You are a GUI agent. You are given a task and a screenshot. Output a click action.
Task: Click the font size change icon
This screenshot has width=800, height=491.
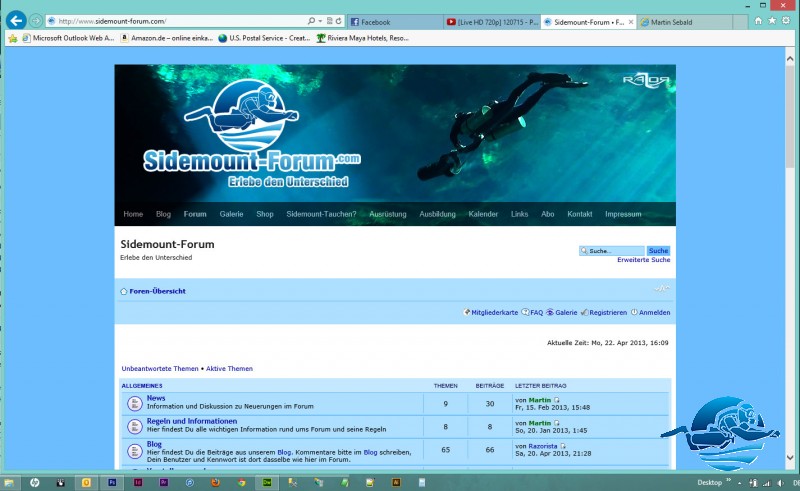click(662, 289)
